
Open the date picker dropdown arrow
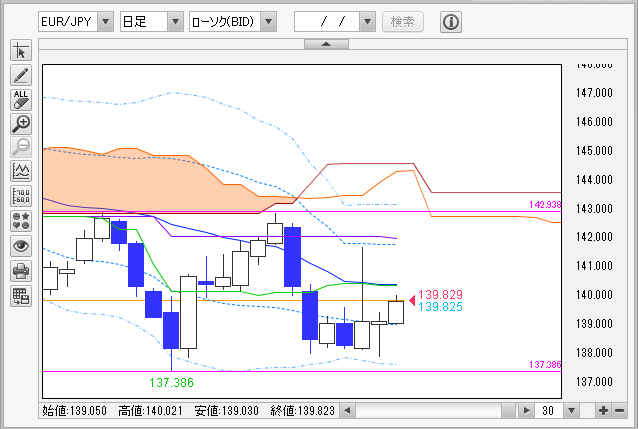coord(367,22)
